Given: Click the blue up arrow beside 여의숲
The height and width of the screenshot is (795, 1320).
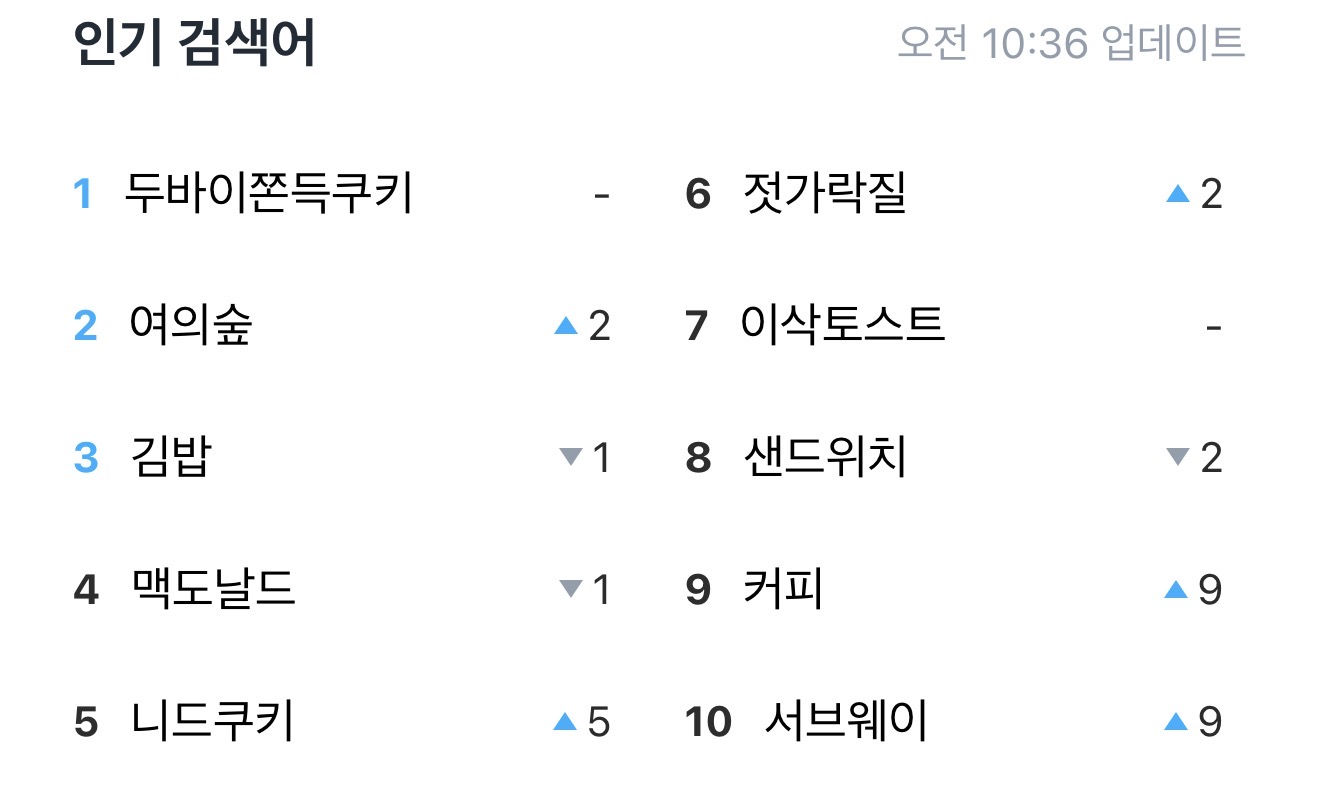Looking at the screenshot, I should point(566,325).
